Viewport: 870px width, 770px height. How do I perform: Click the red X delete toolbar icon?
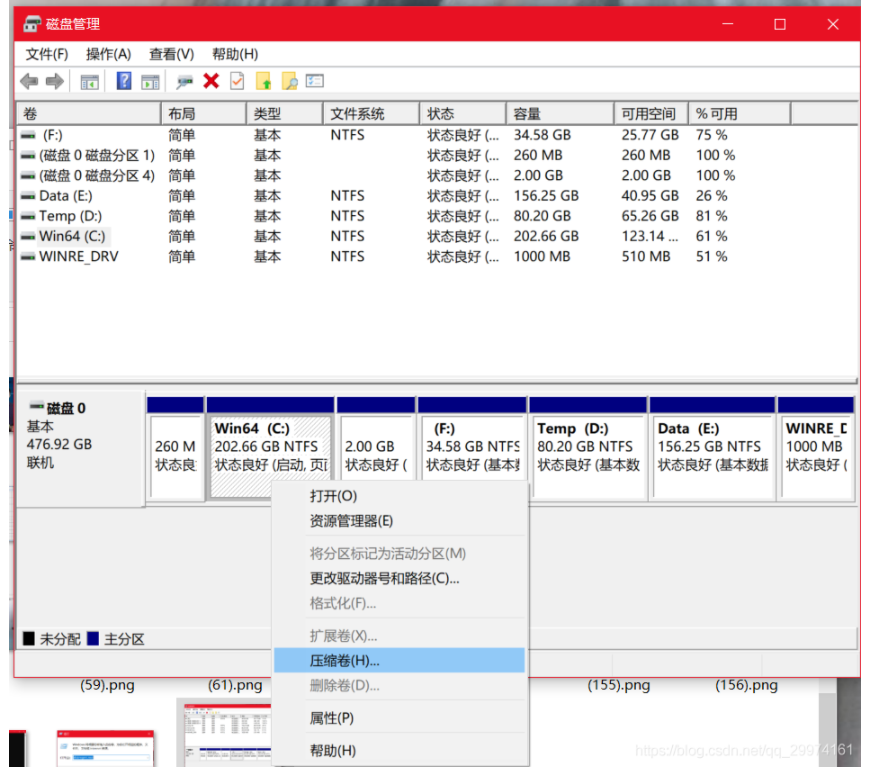211,81
